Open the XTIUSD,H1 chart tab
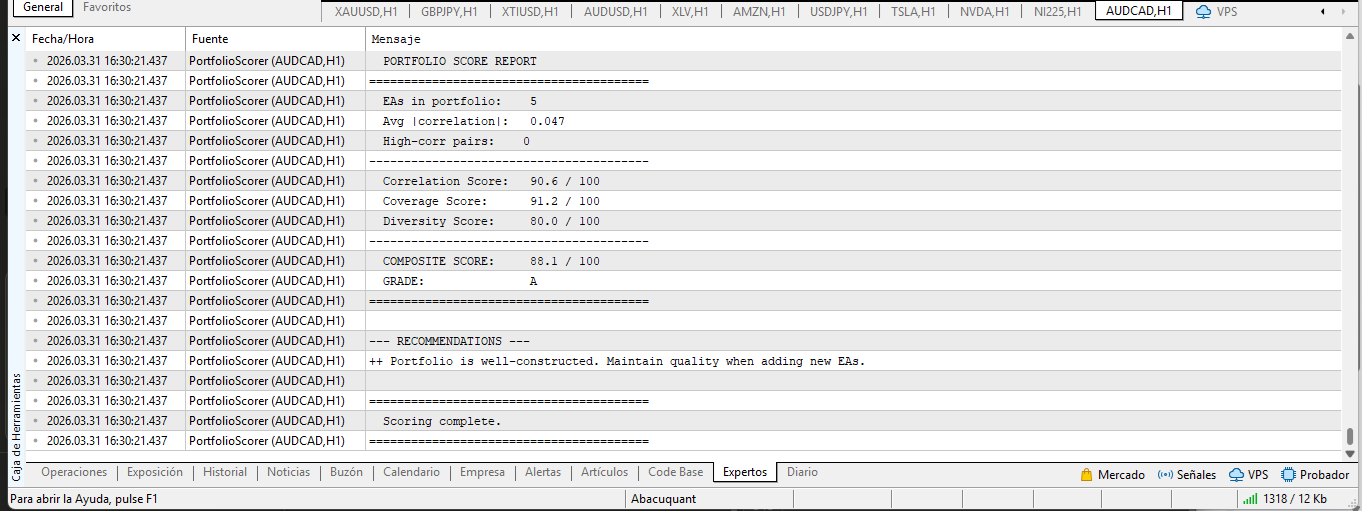Image resolution: width=1362 pixels, height=511 pixels. click(530, 12)
